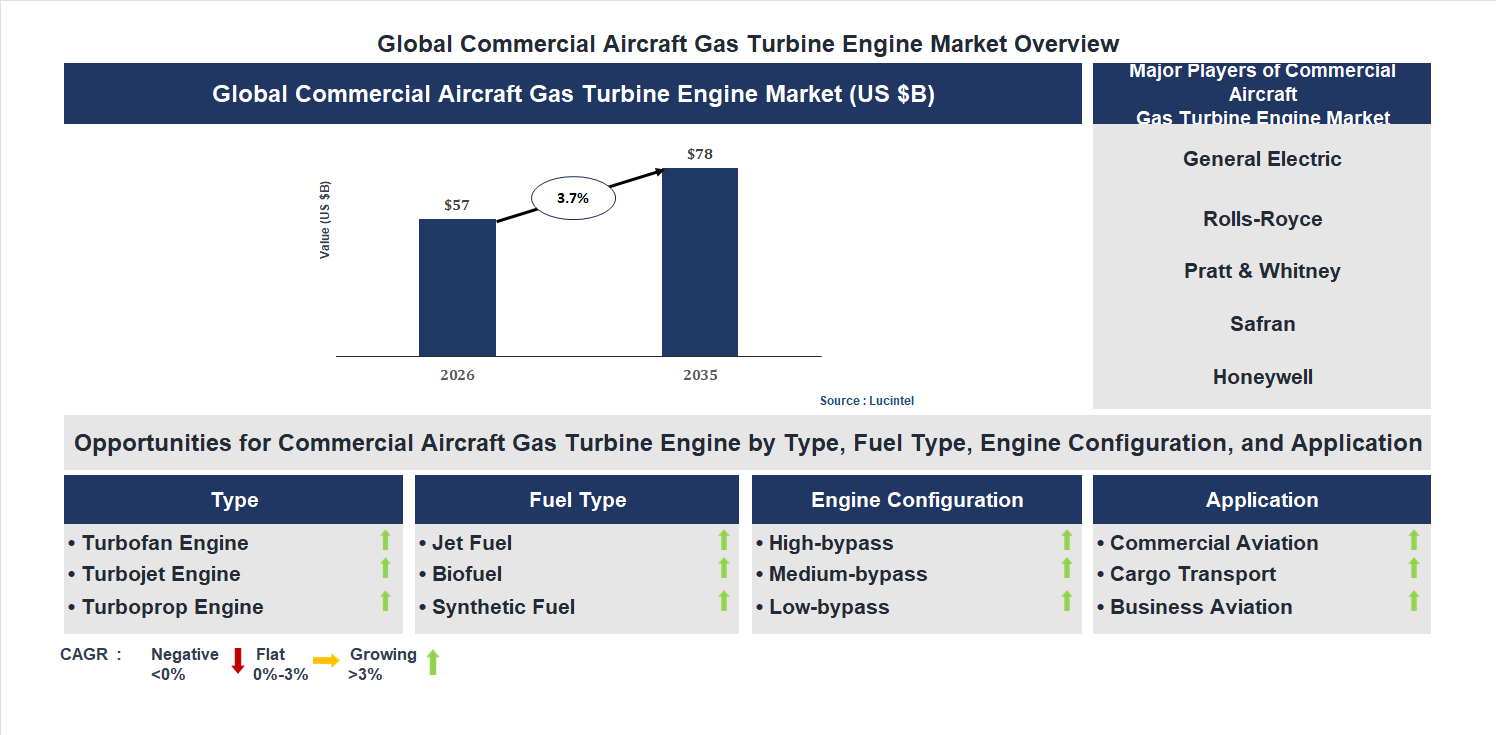The image size is (1496, 735).
Task: Click the $57 bar value label
Action: click(x=457, y=205)
